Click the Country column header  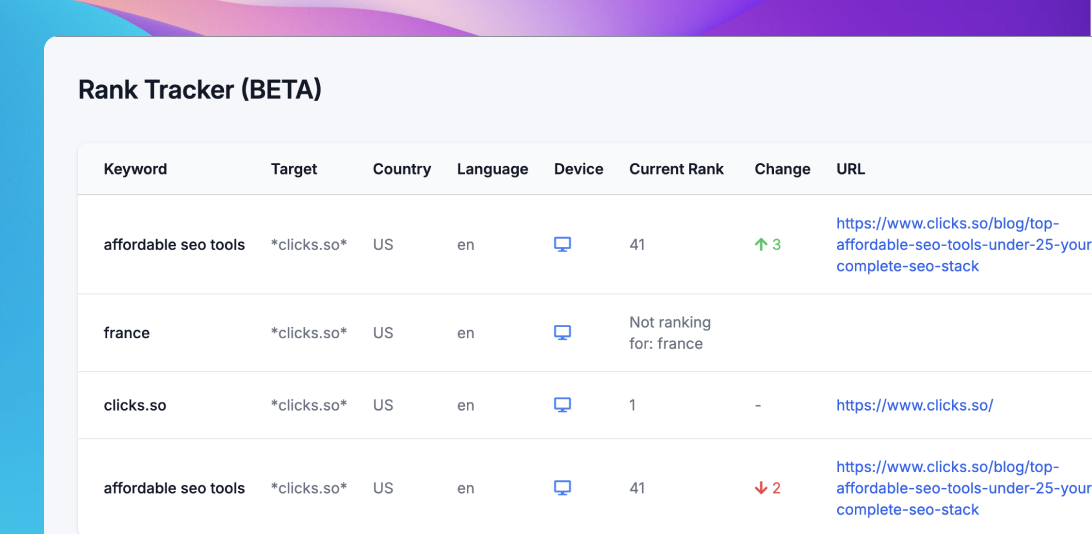402,169
